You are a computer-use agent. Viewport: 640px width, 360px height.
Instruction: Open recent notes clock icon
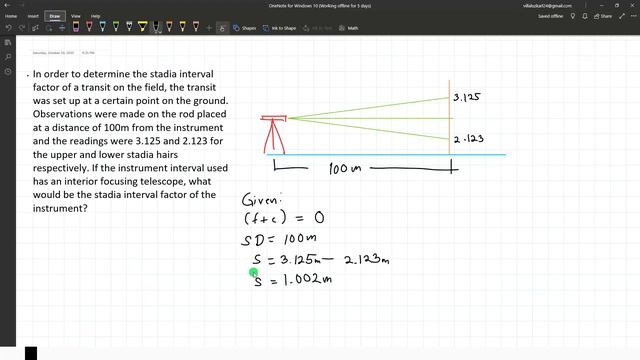pyautogui.click(x=8, y=71)
